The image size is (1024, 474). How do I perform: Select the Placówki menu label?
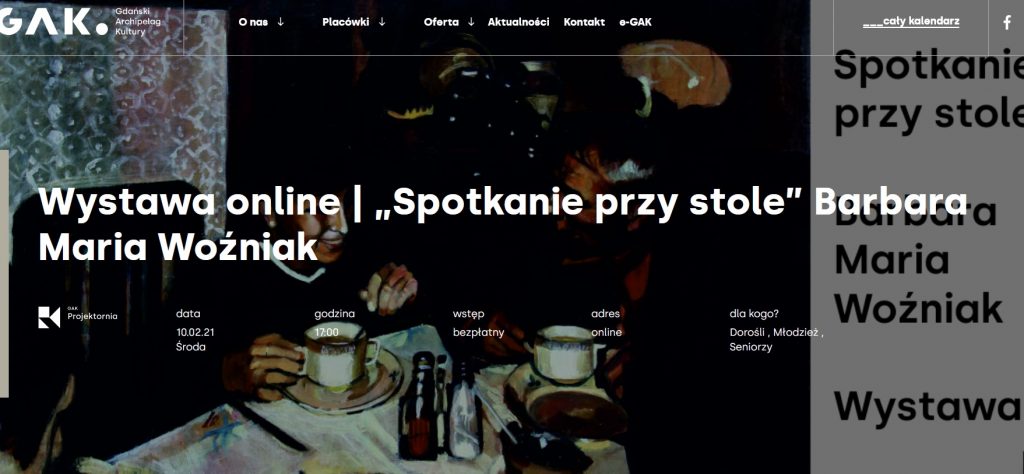point(345,22)
